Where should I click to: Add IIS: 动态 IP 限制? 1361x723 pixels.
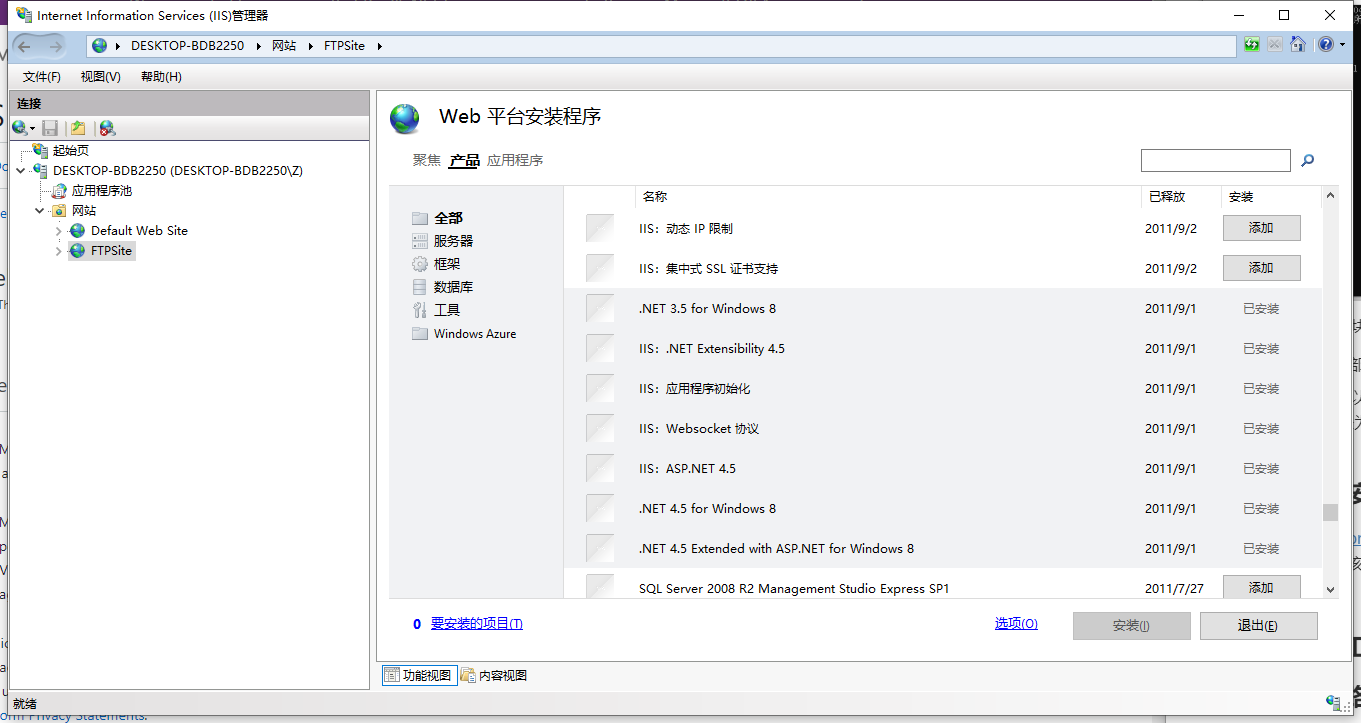coord(1261,228)
